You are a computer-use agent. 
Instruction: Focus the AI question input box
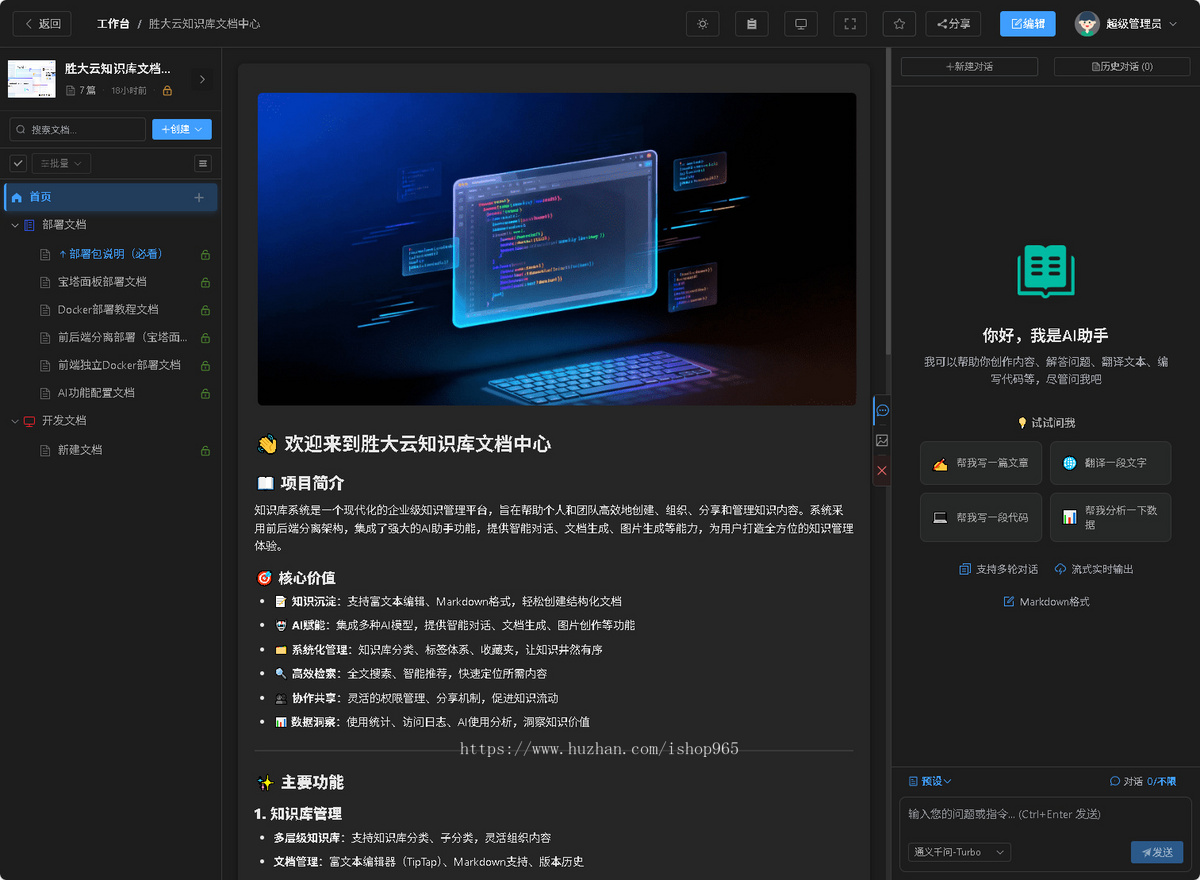pyautogui.click(x=1045, y=814)
